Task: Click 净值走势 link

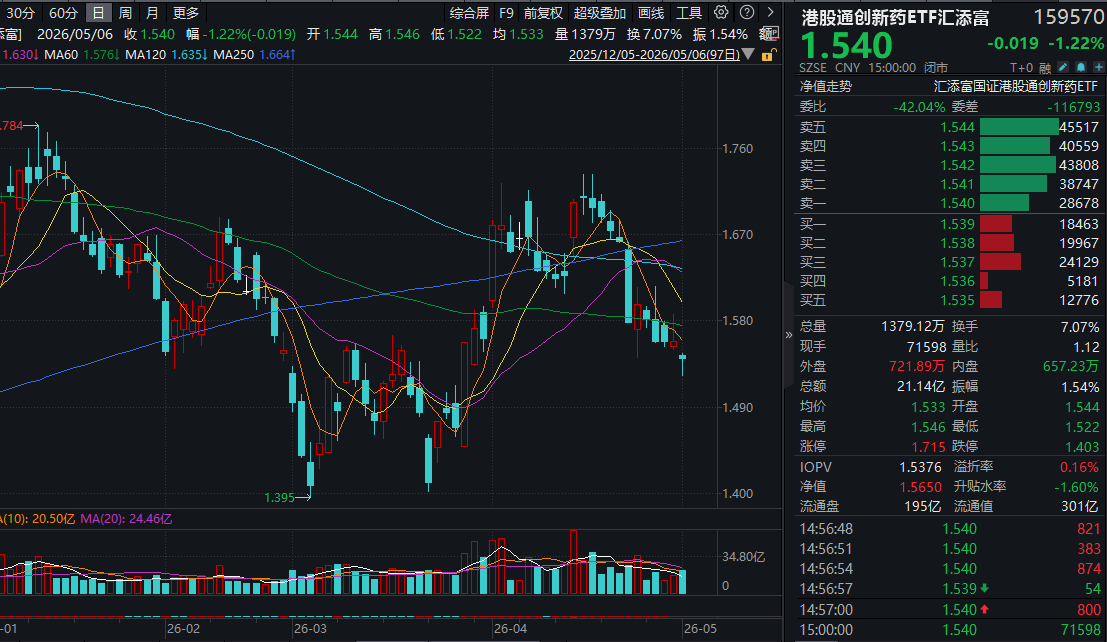Action: (825, 86)
